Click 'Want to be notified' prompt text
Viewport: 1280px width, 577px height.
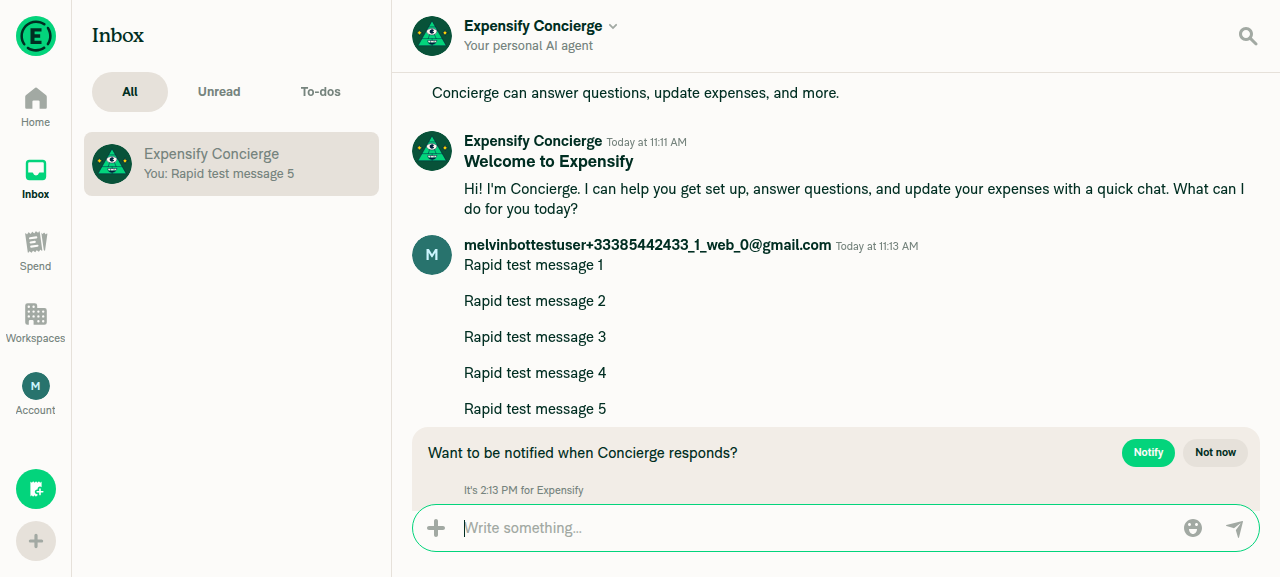(x=583, y=453)
